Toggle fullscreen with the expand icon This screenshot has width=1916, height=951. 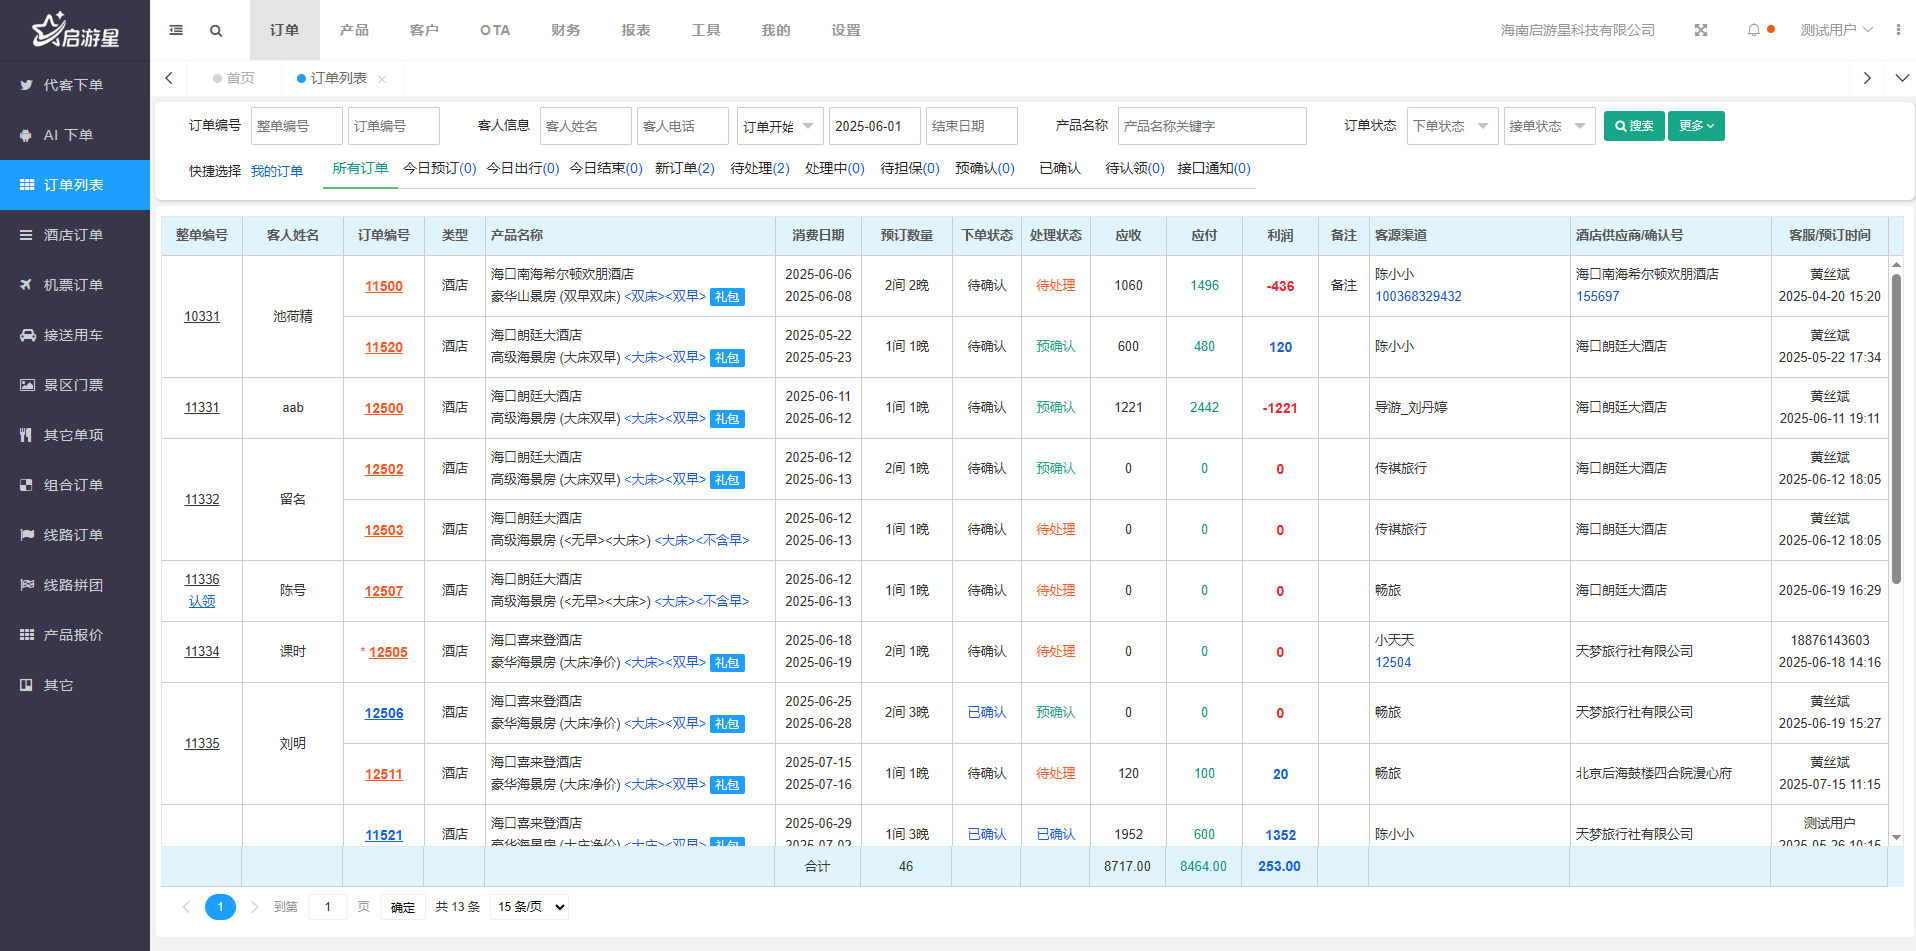1701,30
